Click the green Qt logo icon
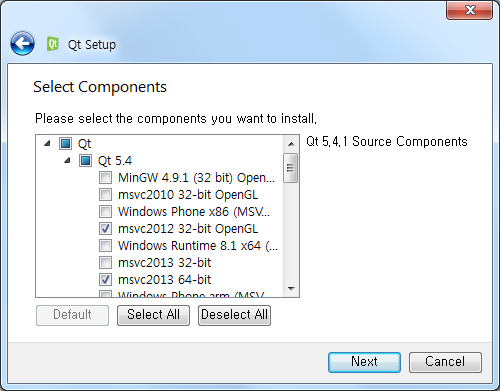500x391 pixels. tap(53, 44)
